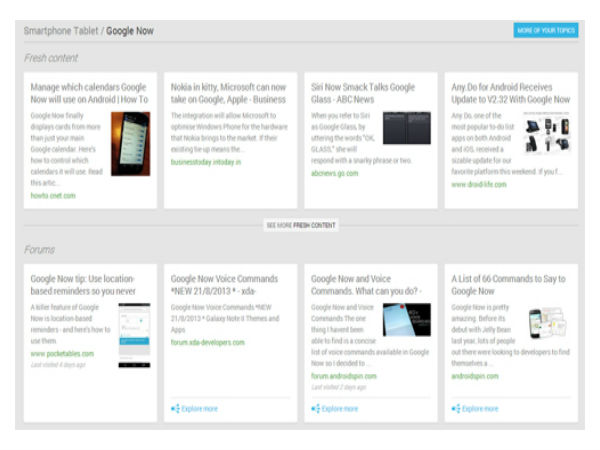Visit businesstoday.intoday.in source link
Viewport: 600px width, 450px height.
pos(206,162)
